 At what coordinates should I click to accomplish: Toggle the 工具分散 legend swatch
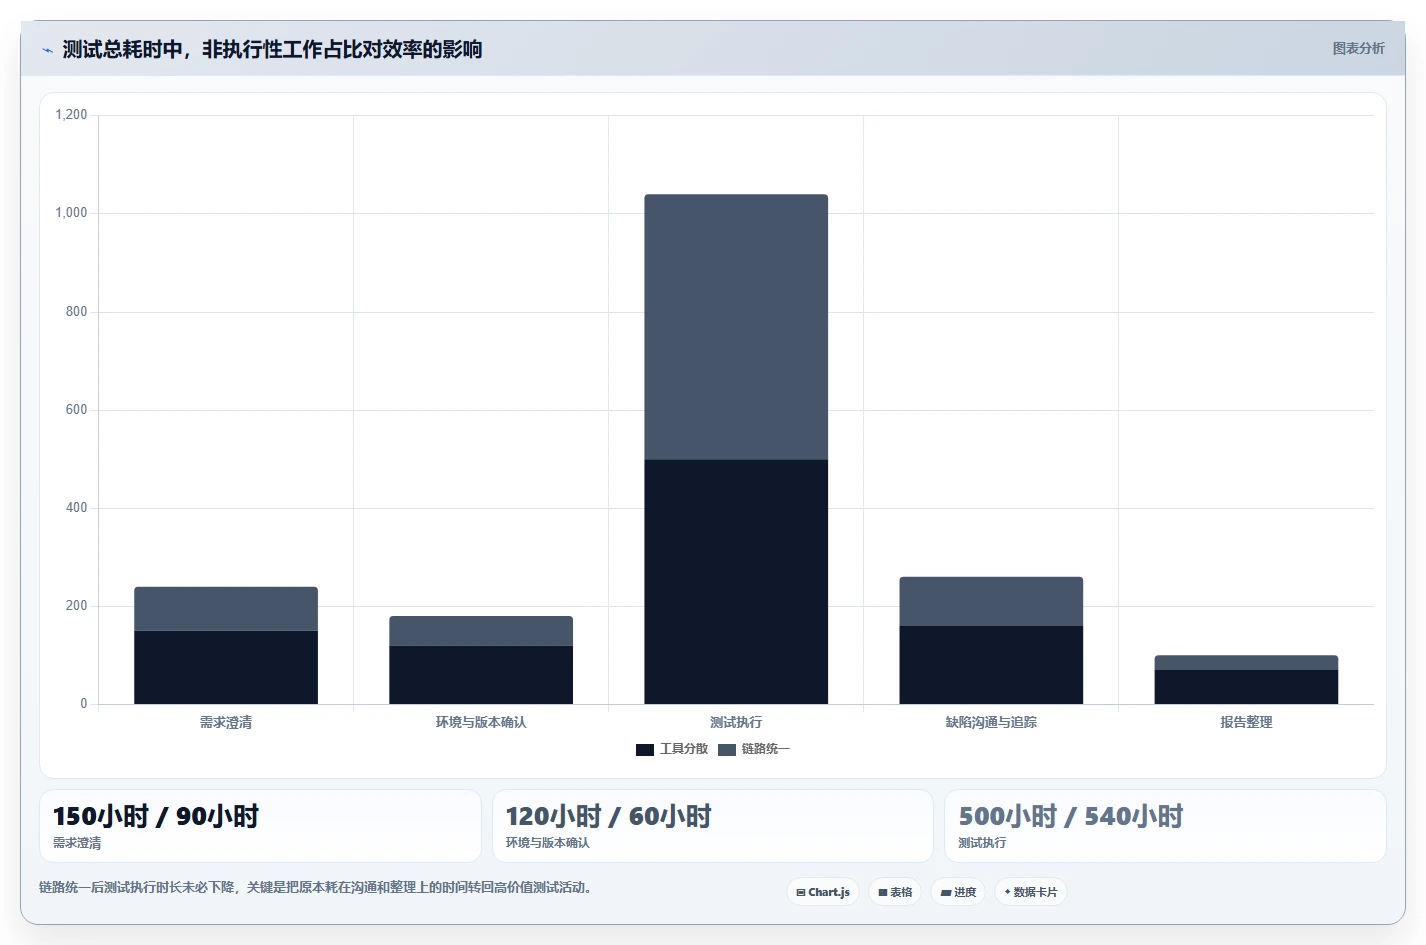[x=645, y=750]
